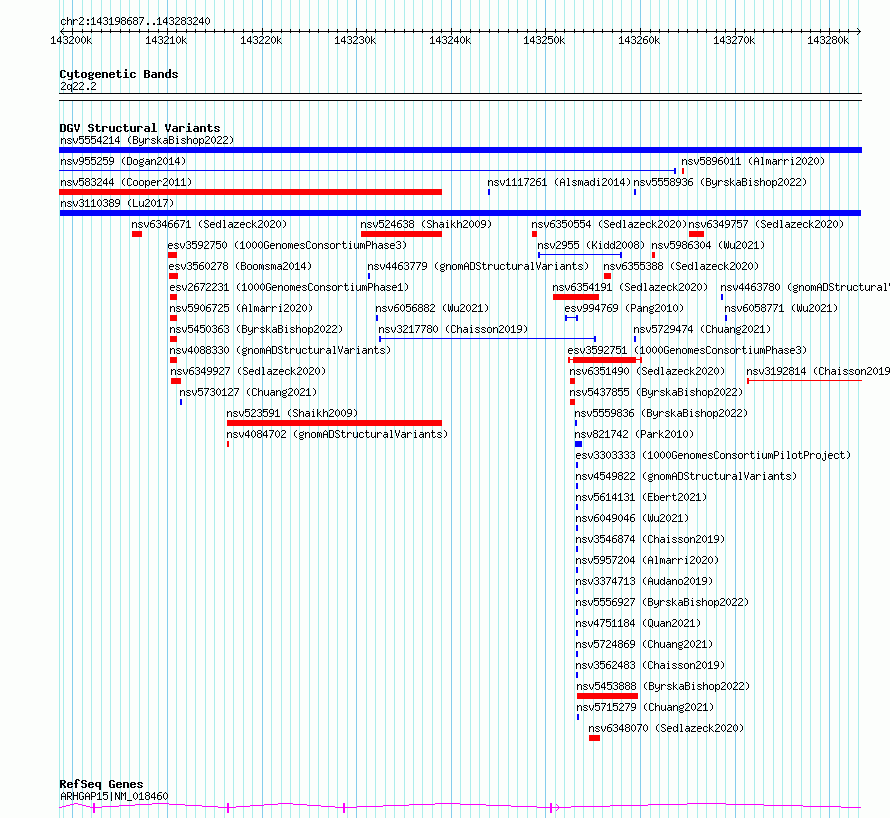
Task: Click nsv5730127 (Chuang2021) label
Action: (x=248, y=392)
